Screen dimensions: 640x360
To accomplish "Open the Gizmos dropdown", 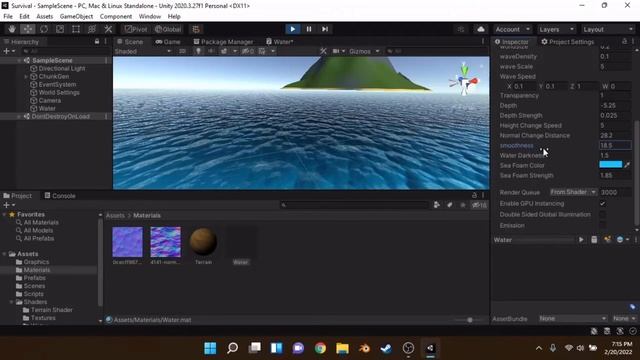I will click(x=364, y=51).
